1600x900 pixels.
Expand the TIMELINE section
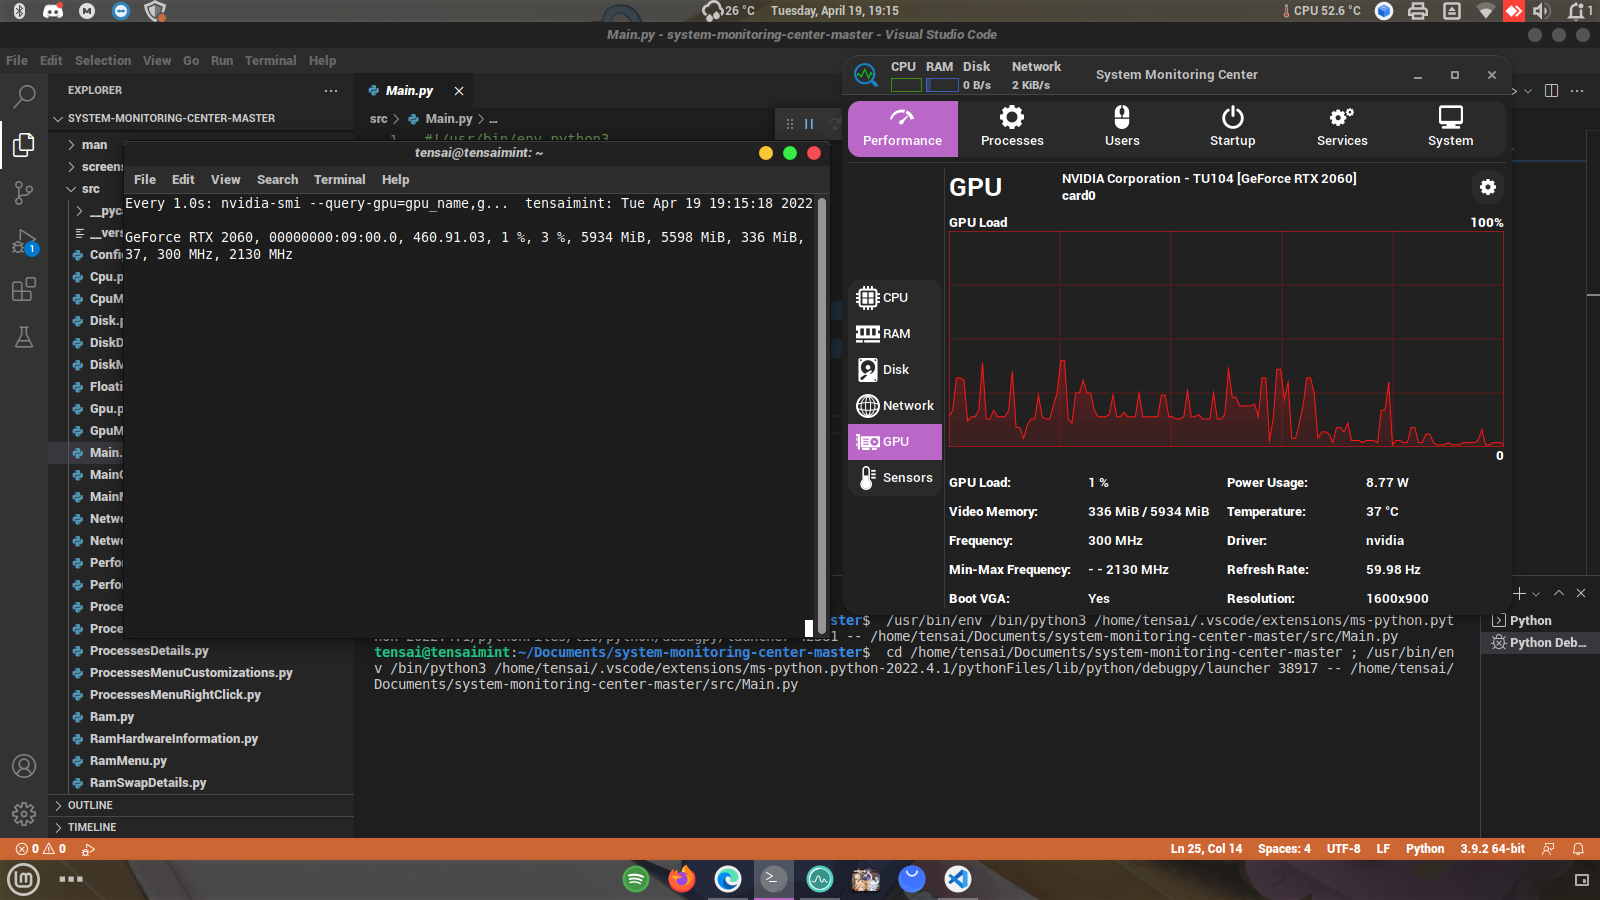pyautogui.click(x=91, y=827)
